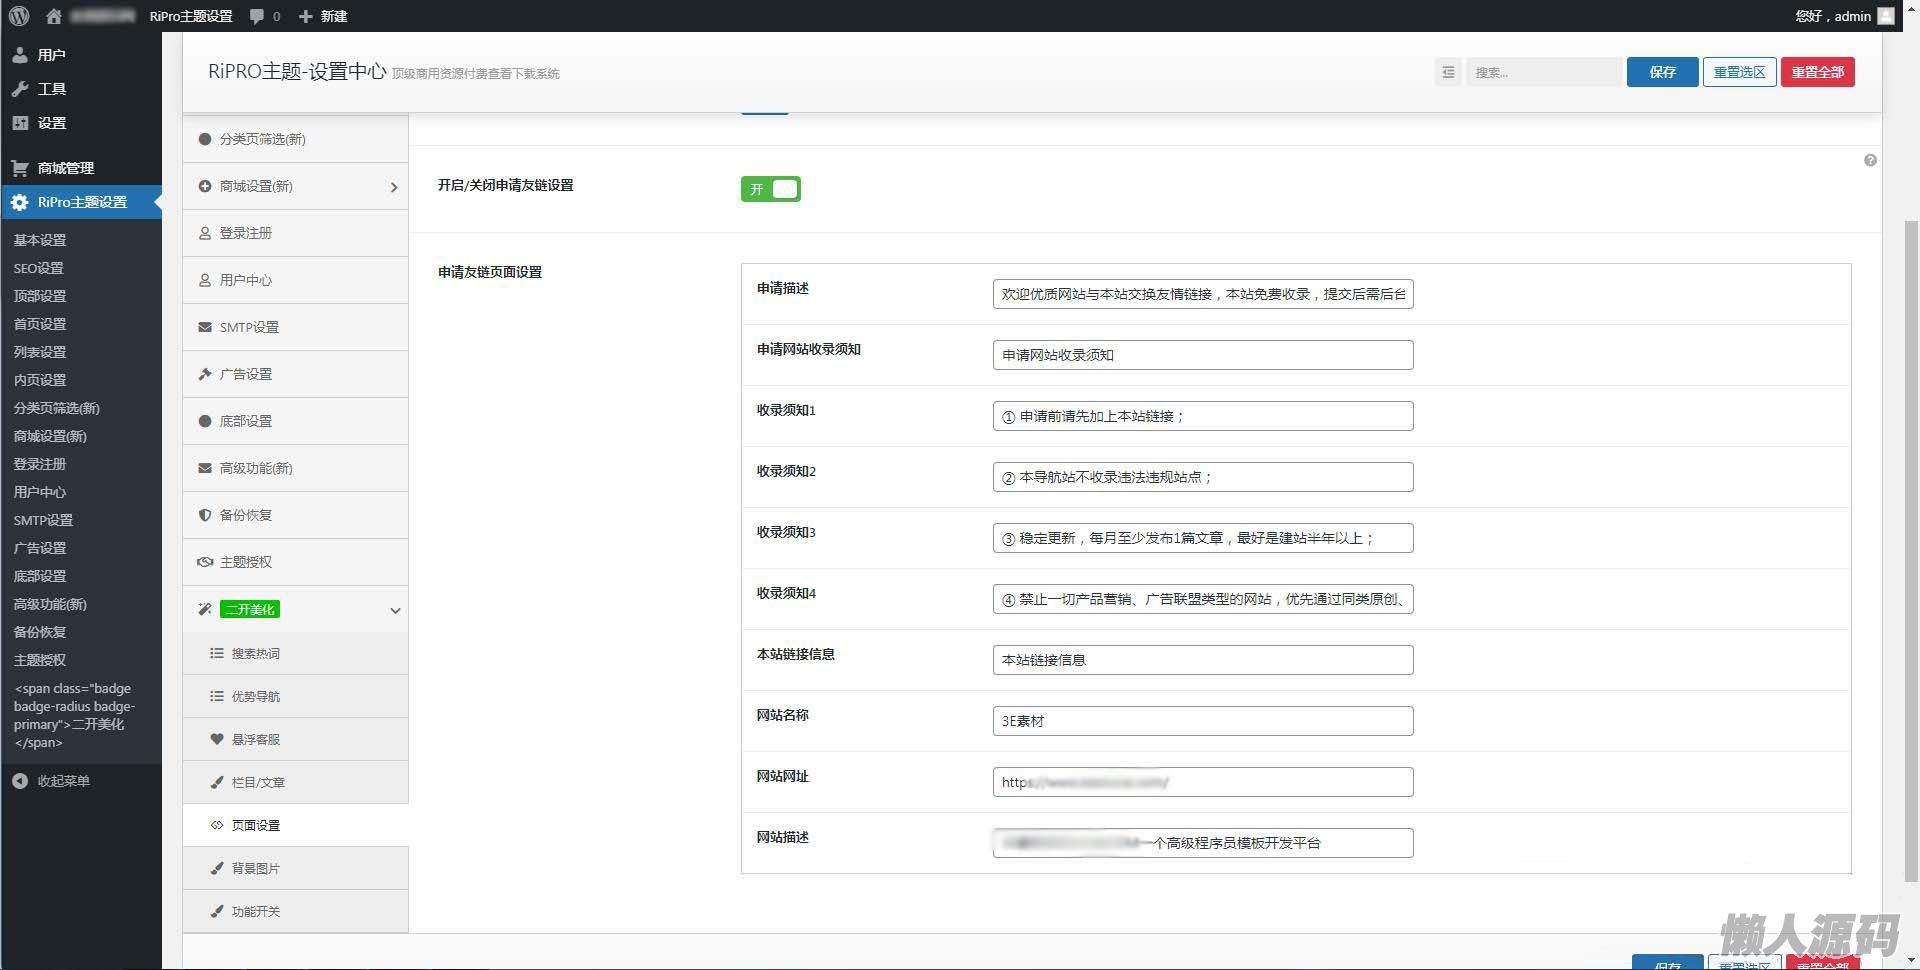1920x970 pixels.
Task: Click the 网站名称 input field
Action: pyautogui.click(x=1202, y=721)
